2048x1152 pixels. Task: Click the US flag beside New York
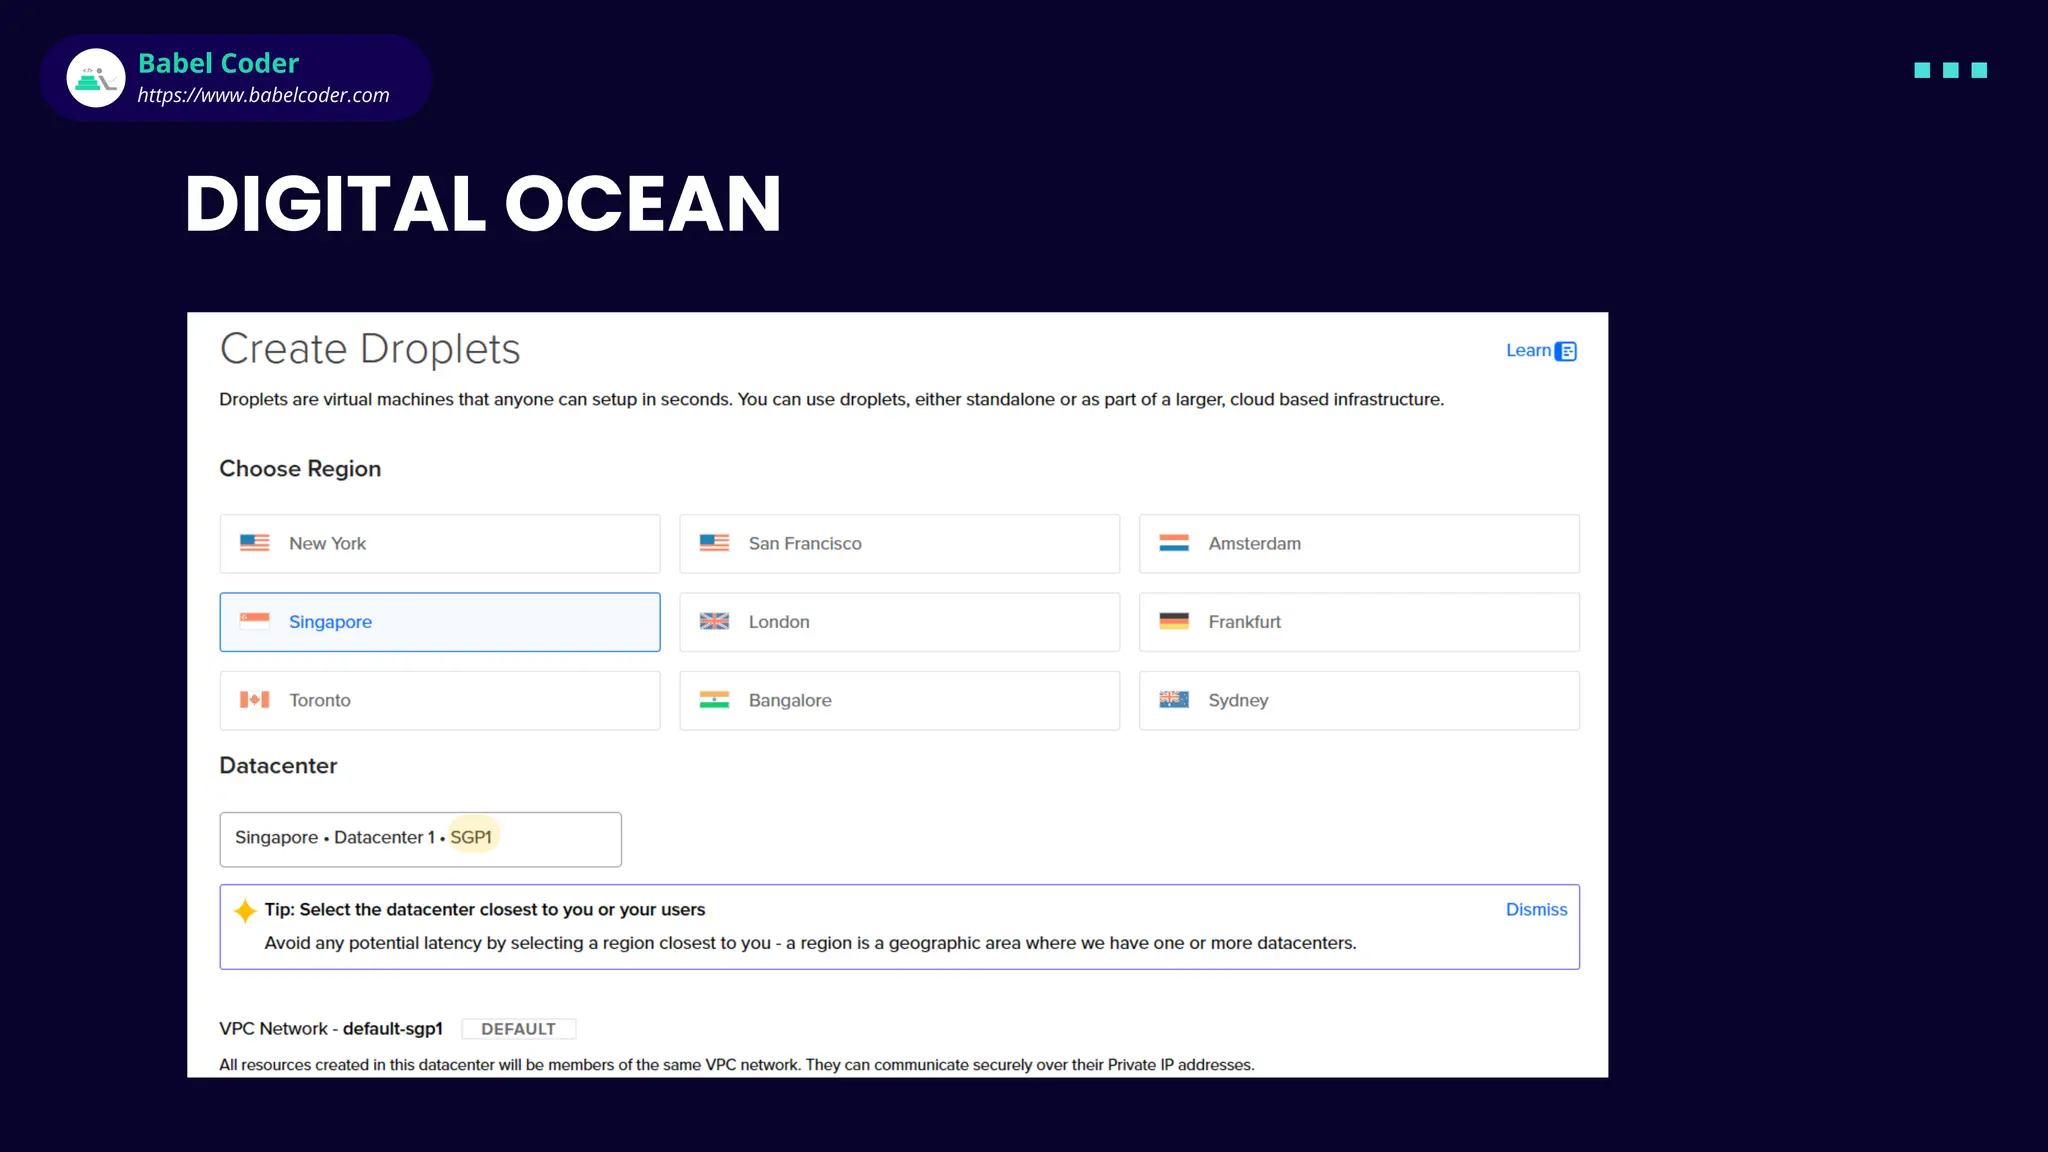tap(255, 543)
